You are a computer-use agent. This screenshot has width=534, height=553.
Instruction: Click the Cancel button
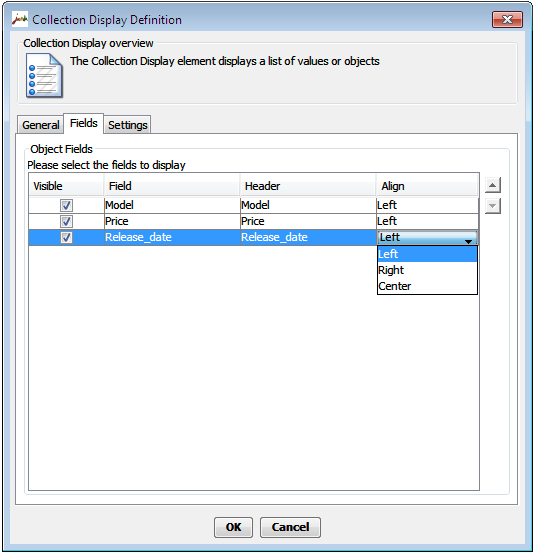pyautogui.click(x=290, y=527)
